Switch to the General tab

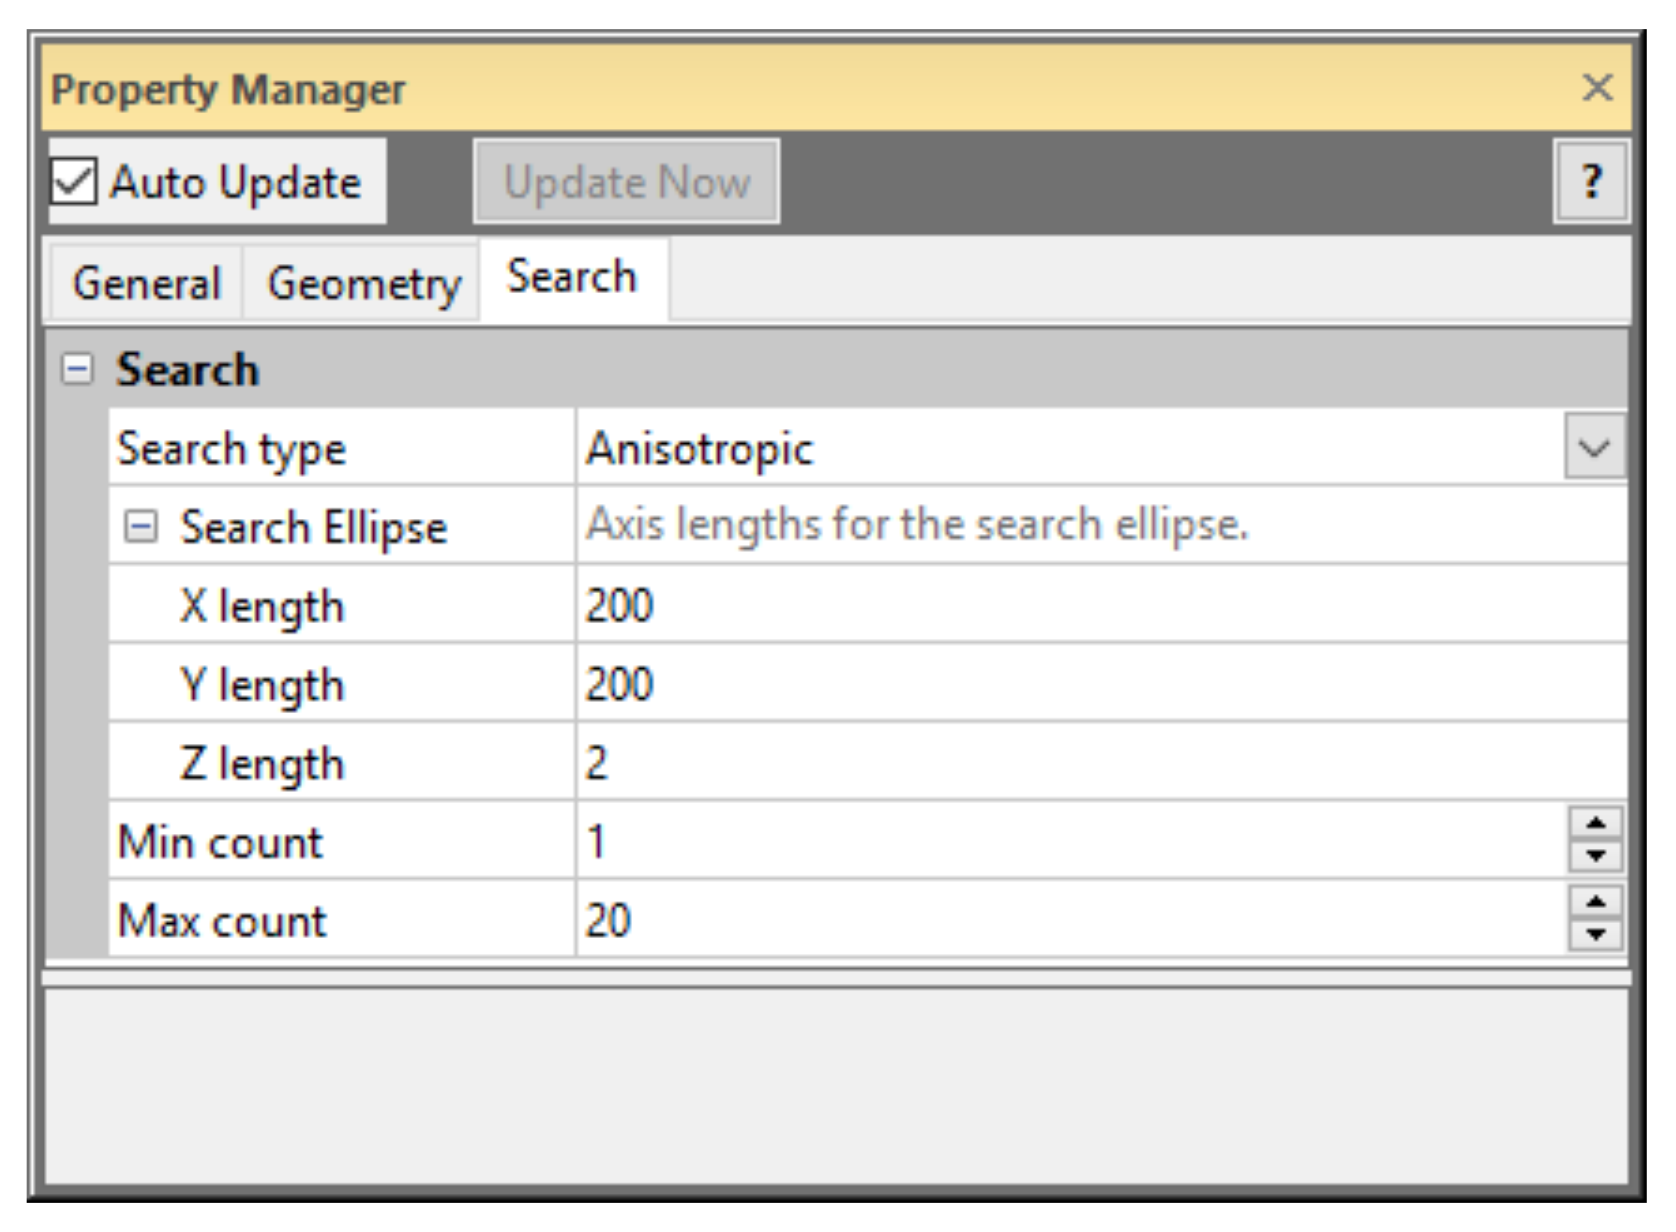pos(146,284)
